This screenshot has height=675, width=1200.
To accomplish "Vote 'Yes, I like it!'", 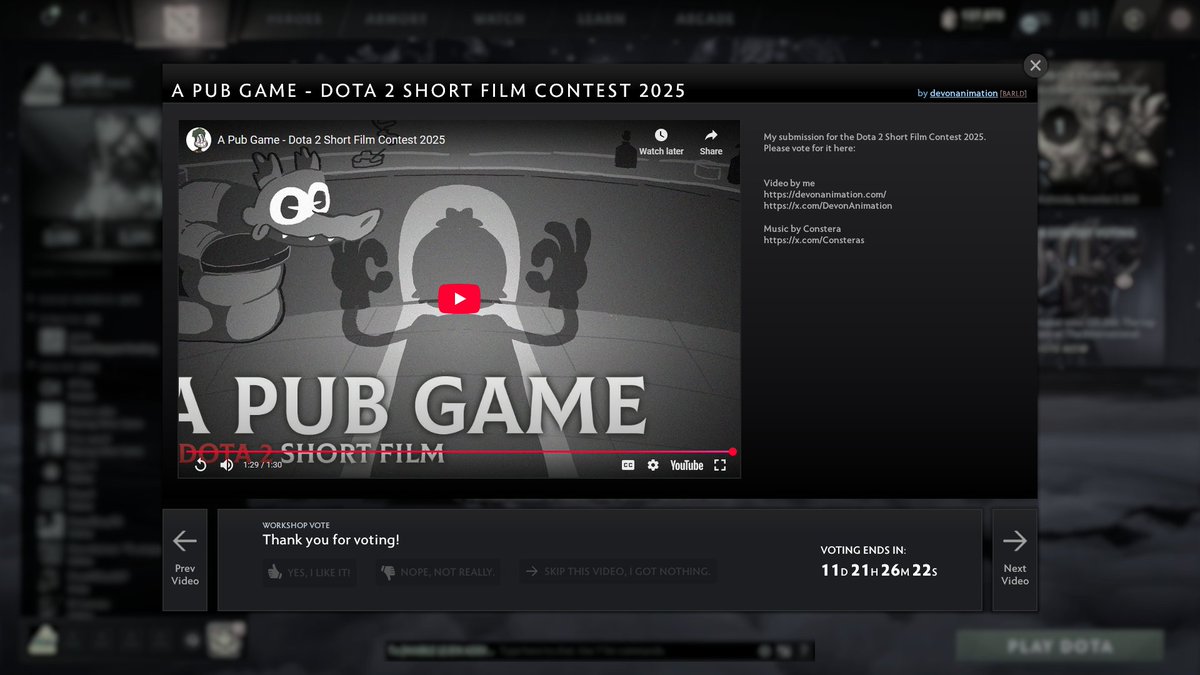I will coord(309,572).
